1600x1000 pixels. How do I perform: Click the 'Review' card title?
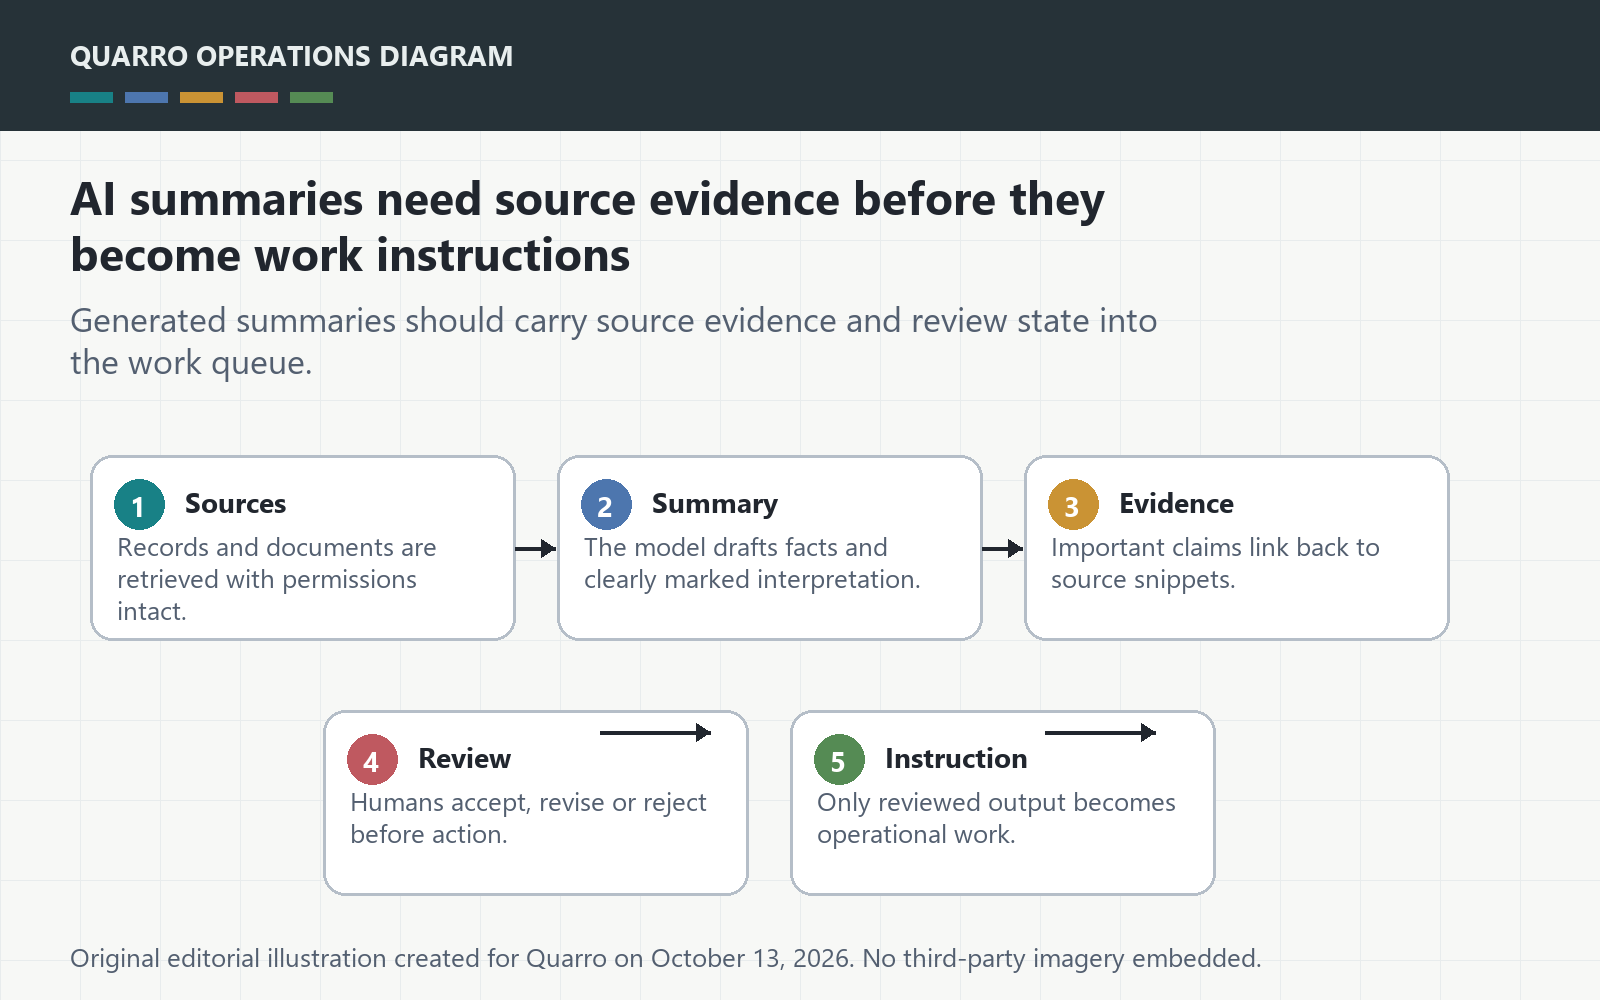click(464, 759)
